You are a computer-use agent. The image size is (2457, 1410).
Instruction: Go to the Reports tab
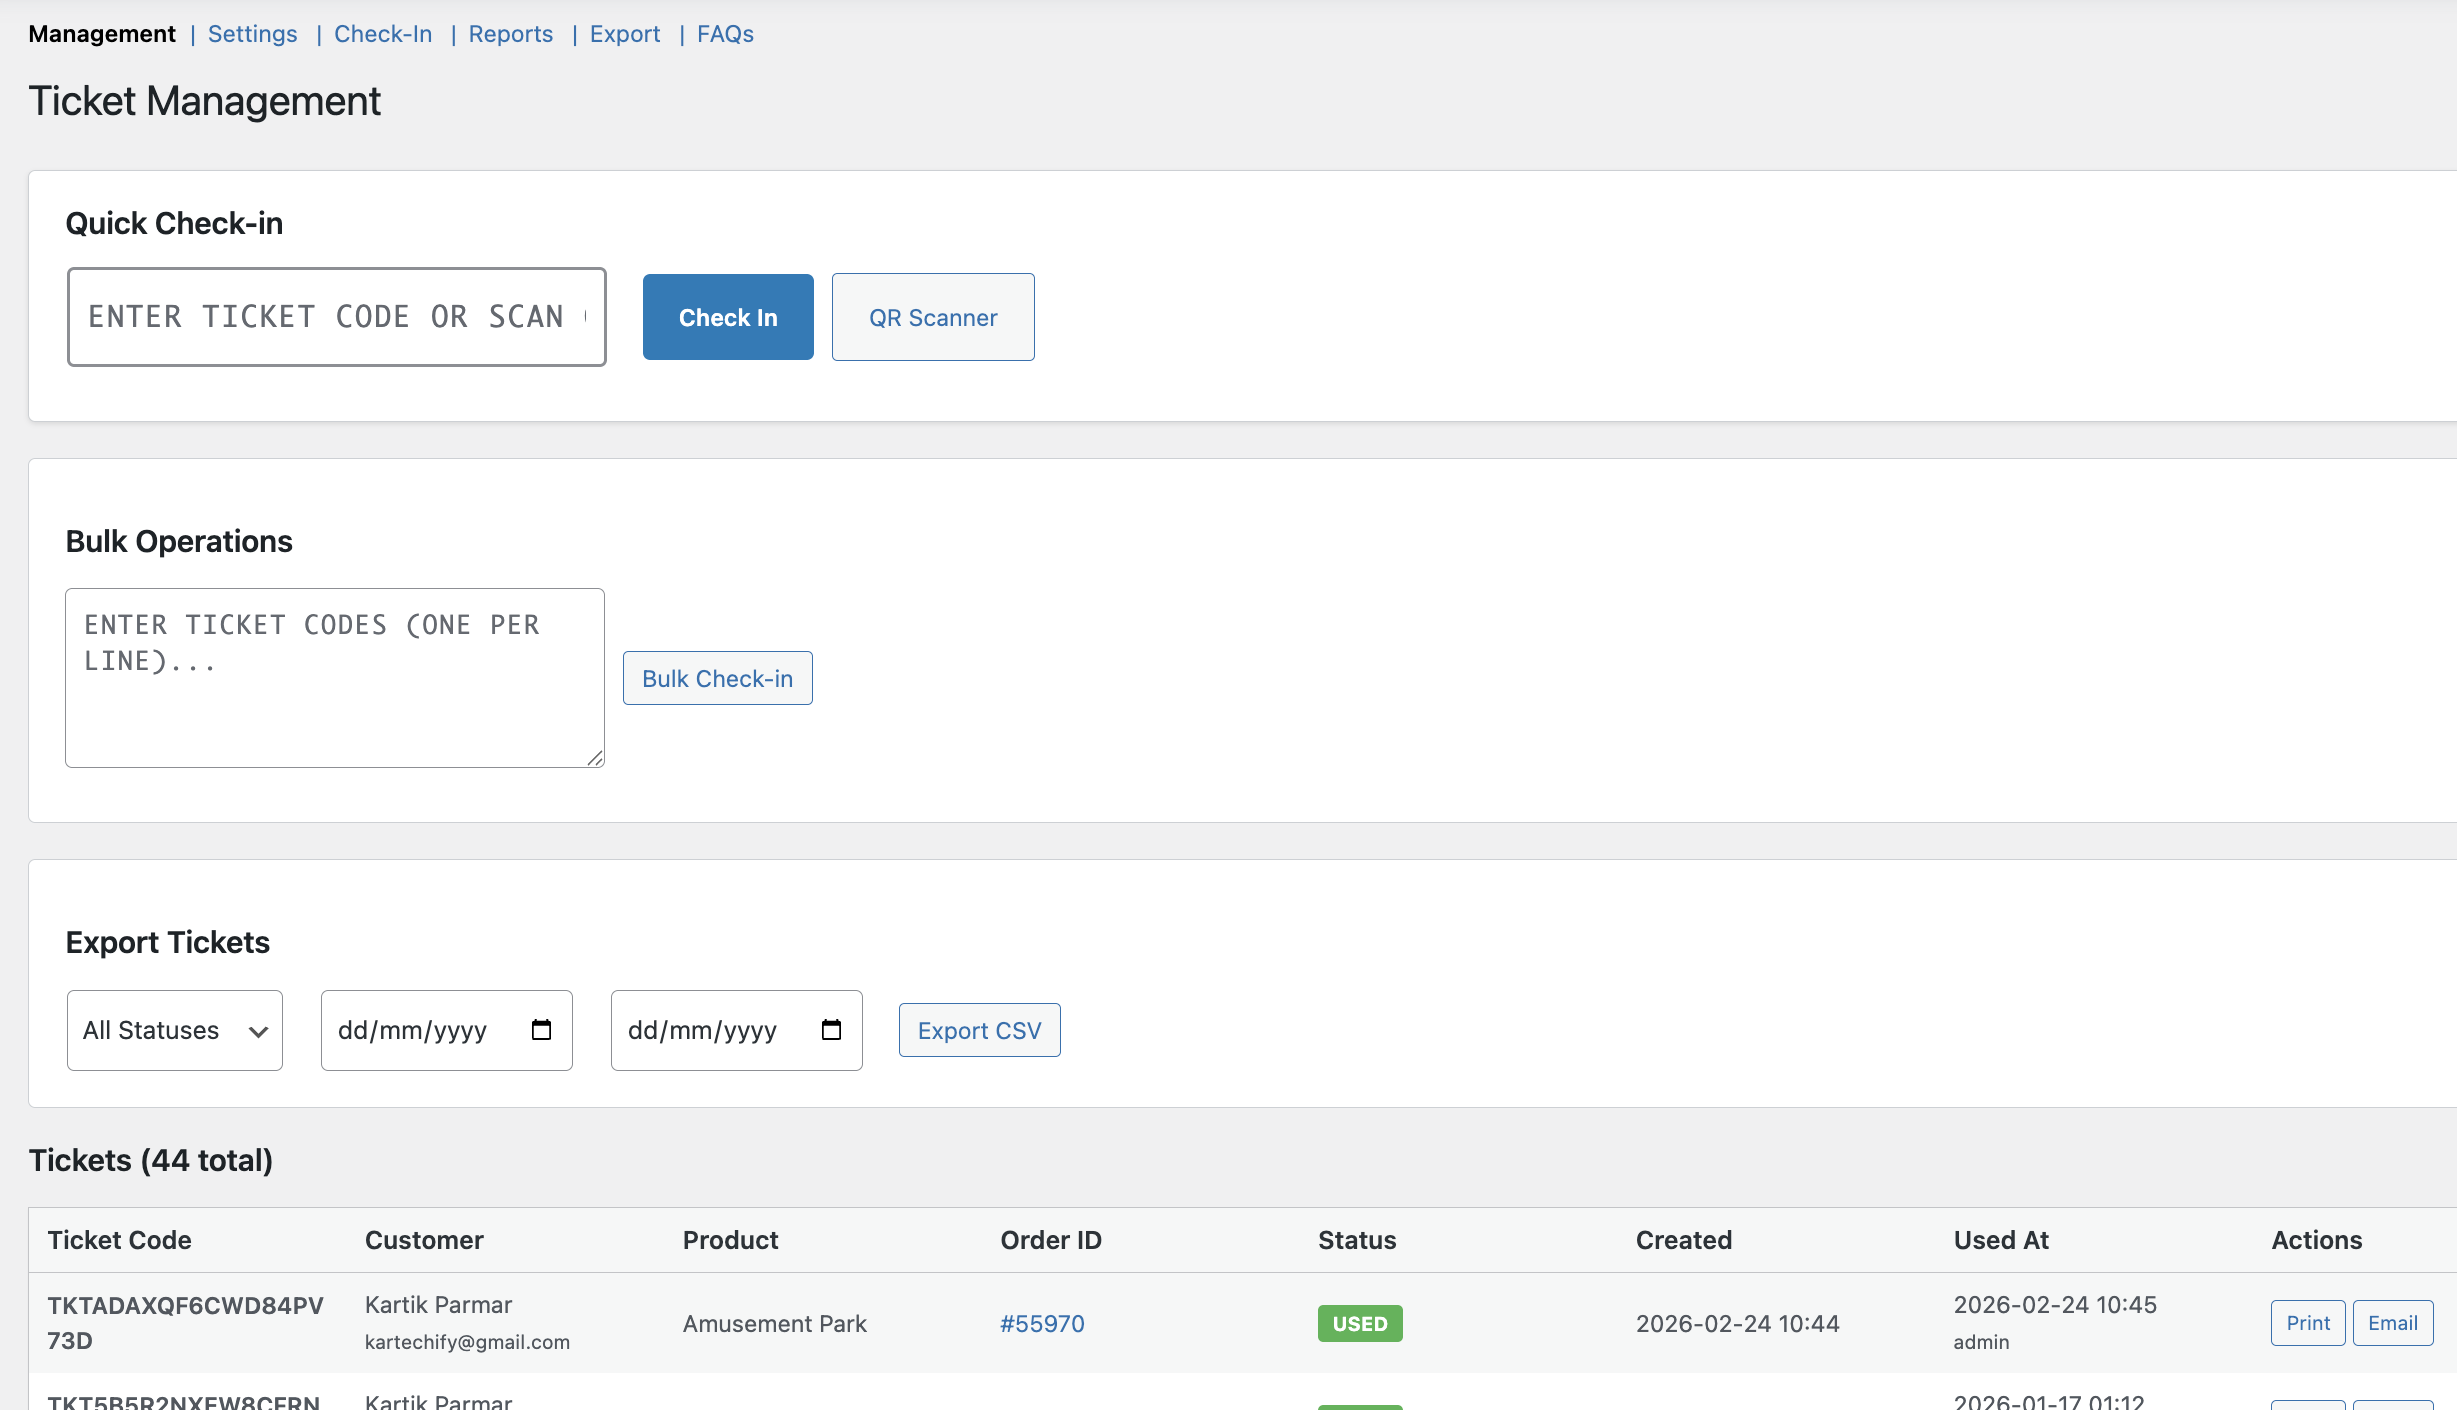coord(510,34)
